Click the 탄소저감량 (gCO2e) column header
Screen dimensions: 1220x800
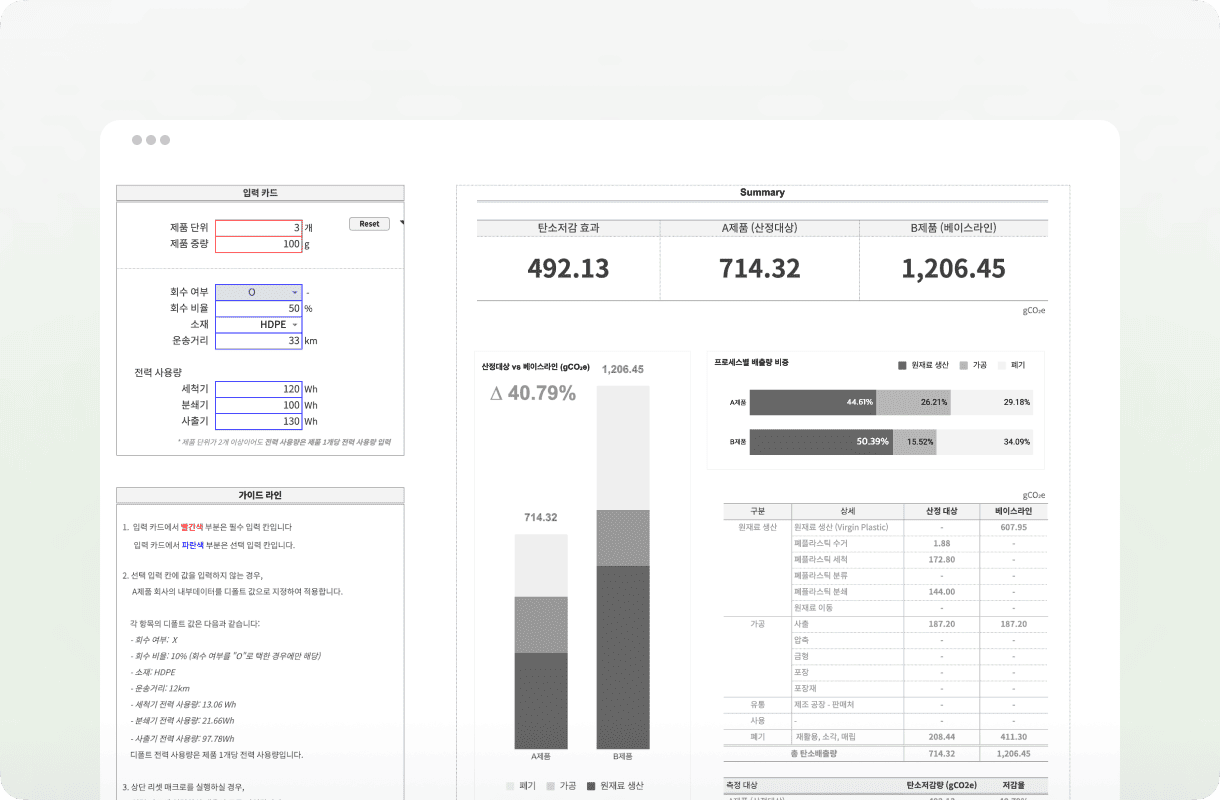pos(941,785)
